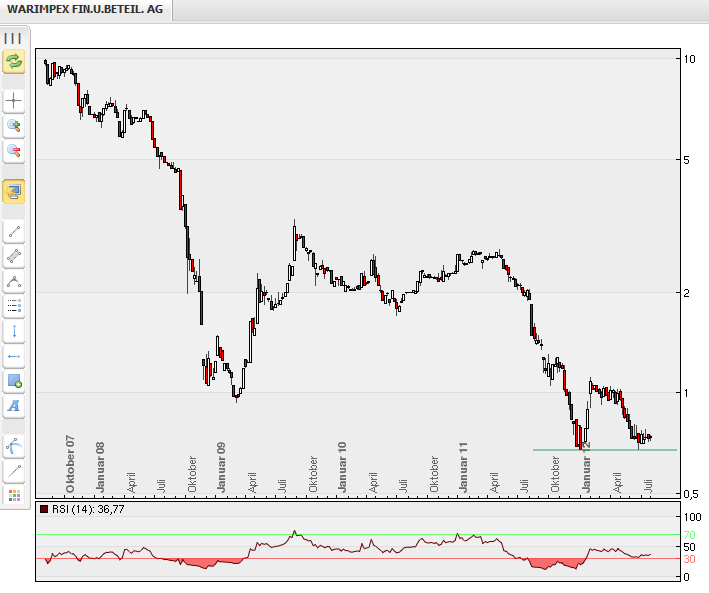Select the Fibonacci retracement levels tool
This screenshot has width=709, height=593.
14,307
